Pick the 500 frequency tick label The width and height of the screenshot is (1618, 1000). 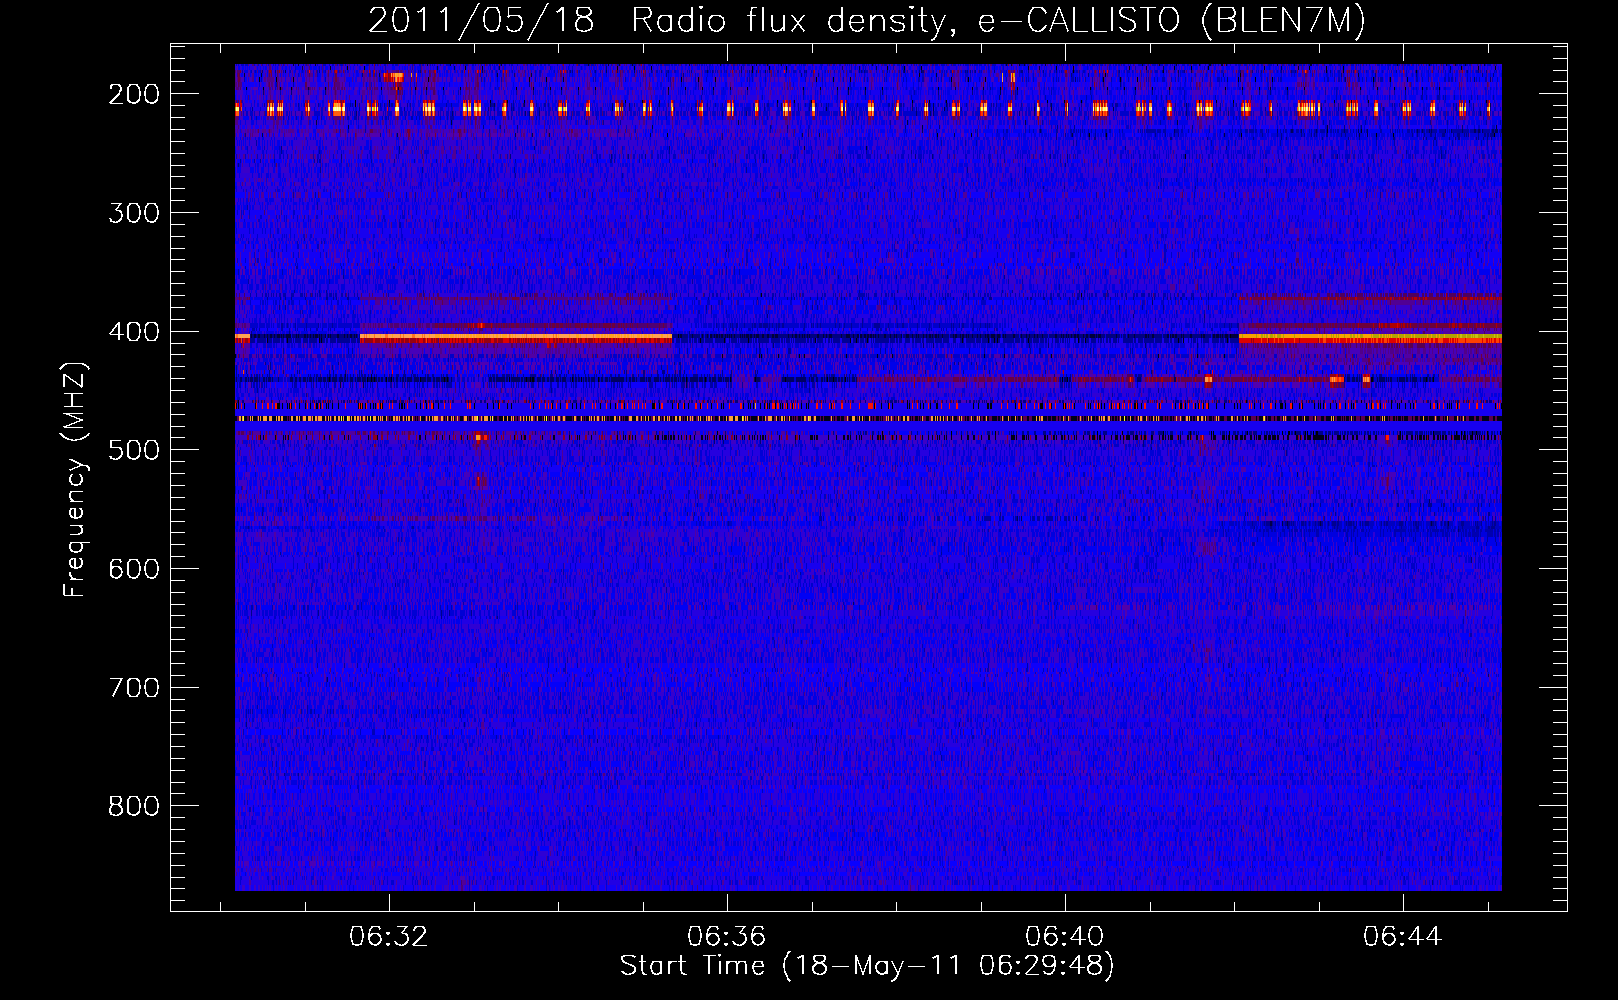pyautogui.click(x=134, y=450)
